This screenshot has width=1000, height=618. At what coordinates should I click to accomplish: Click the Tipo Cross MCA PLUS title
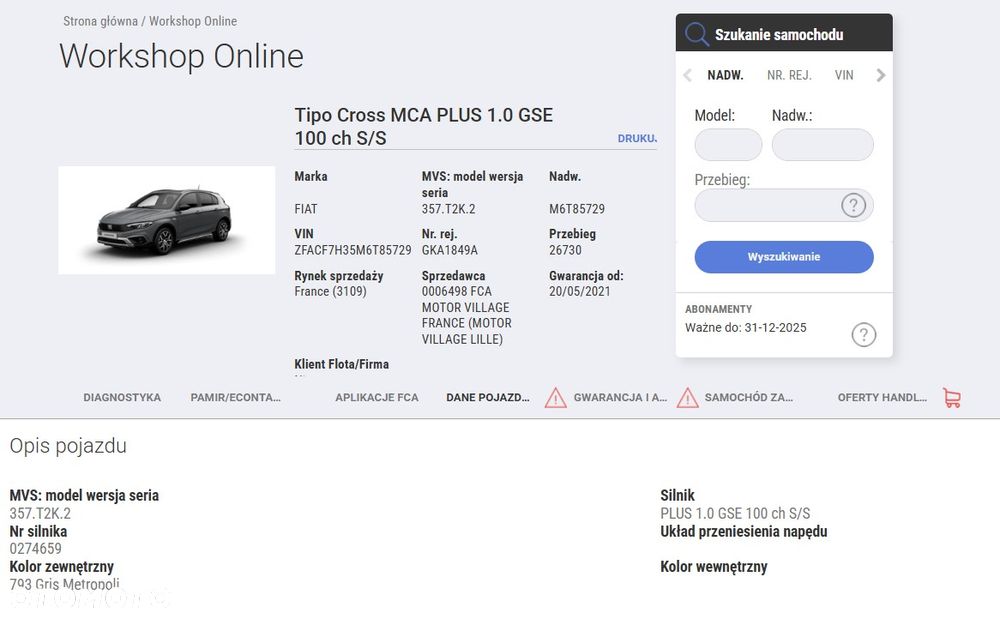423,126
